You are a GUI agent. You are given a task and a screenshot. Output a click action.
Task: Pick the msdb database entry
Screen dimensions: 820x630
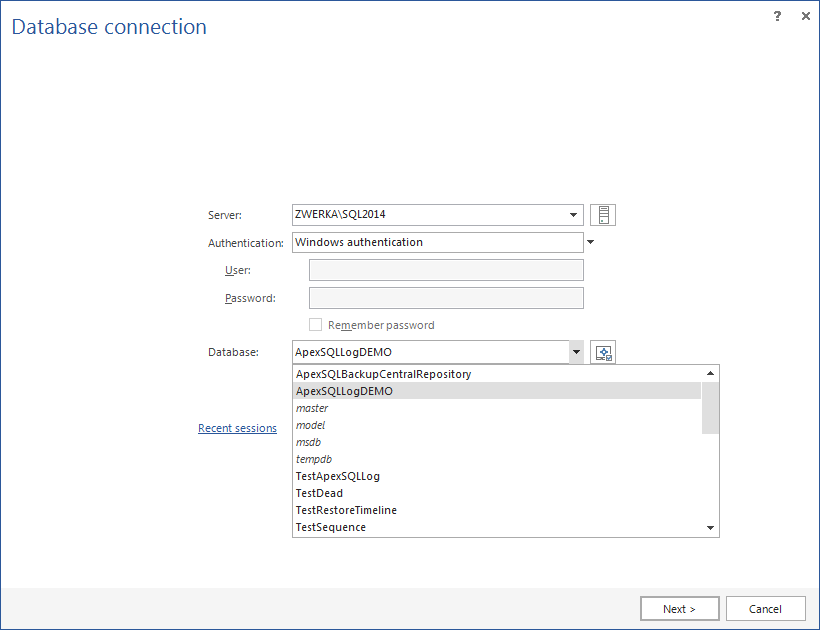tap(497, 442)
